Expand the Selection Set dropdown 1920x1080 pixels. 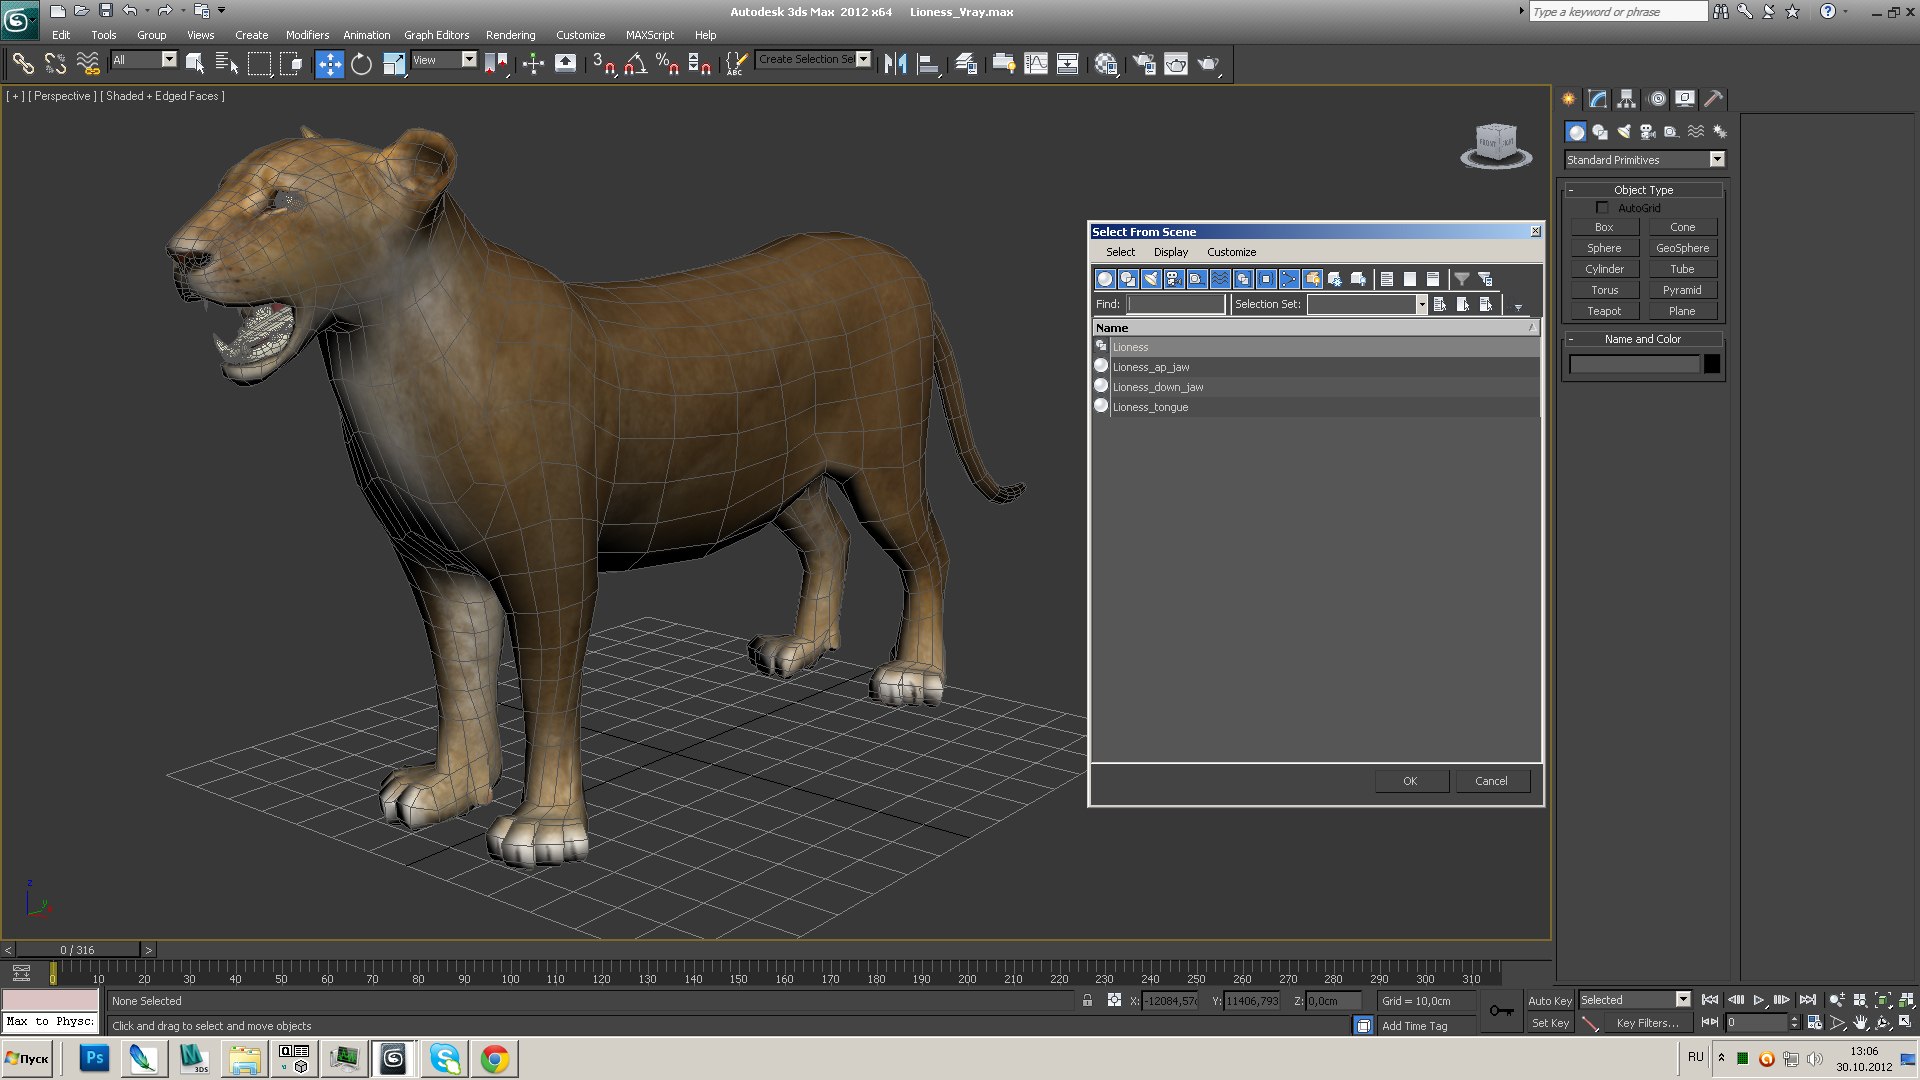(x=1422, y=305)
